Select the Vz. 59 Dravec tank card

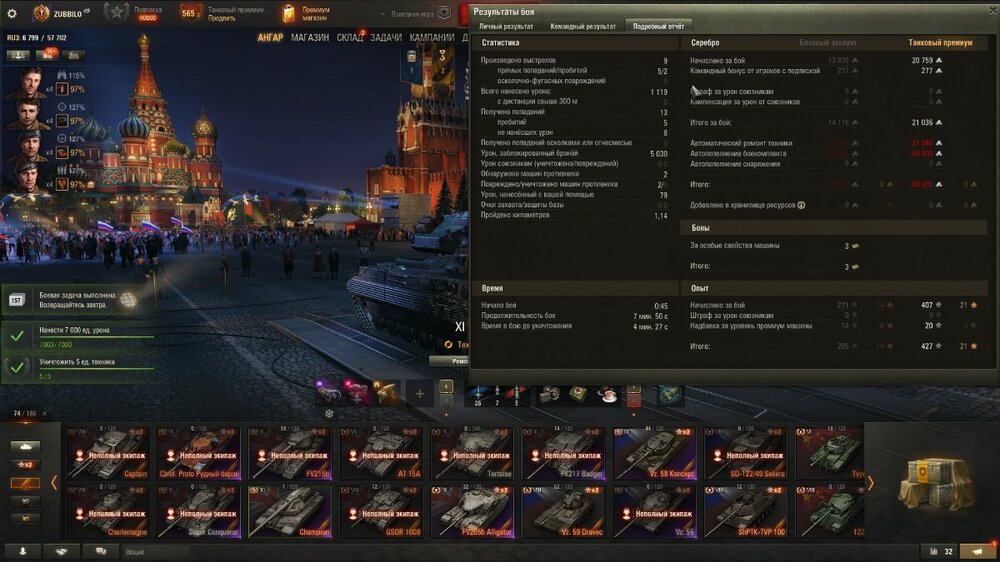coord(563,511)
